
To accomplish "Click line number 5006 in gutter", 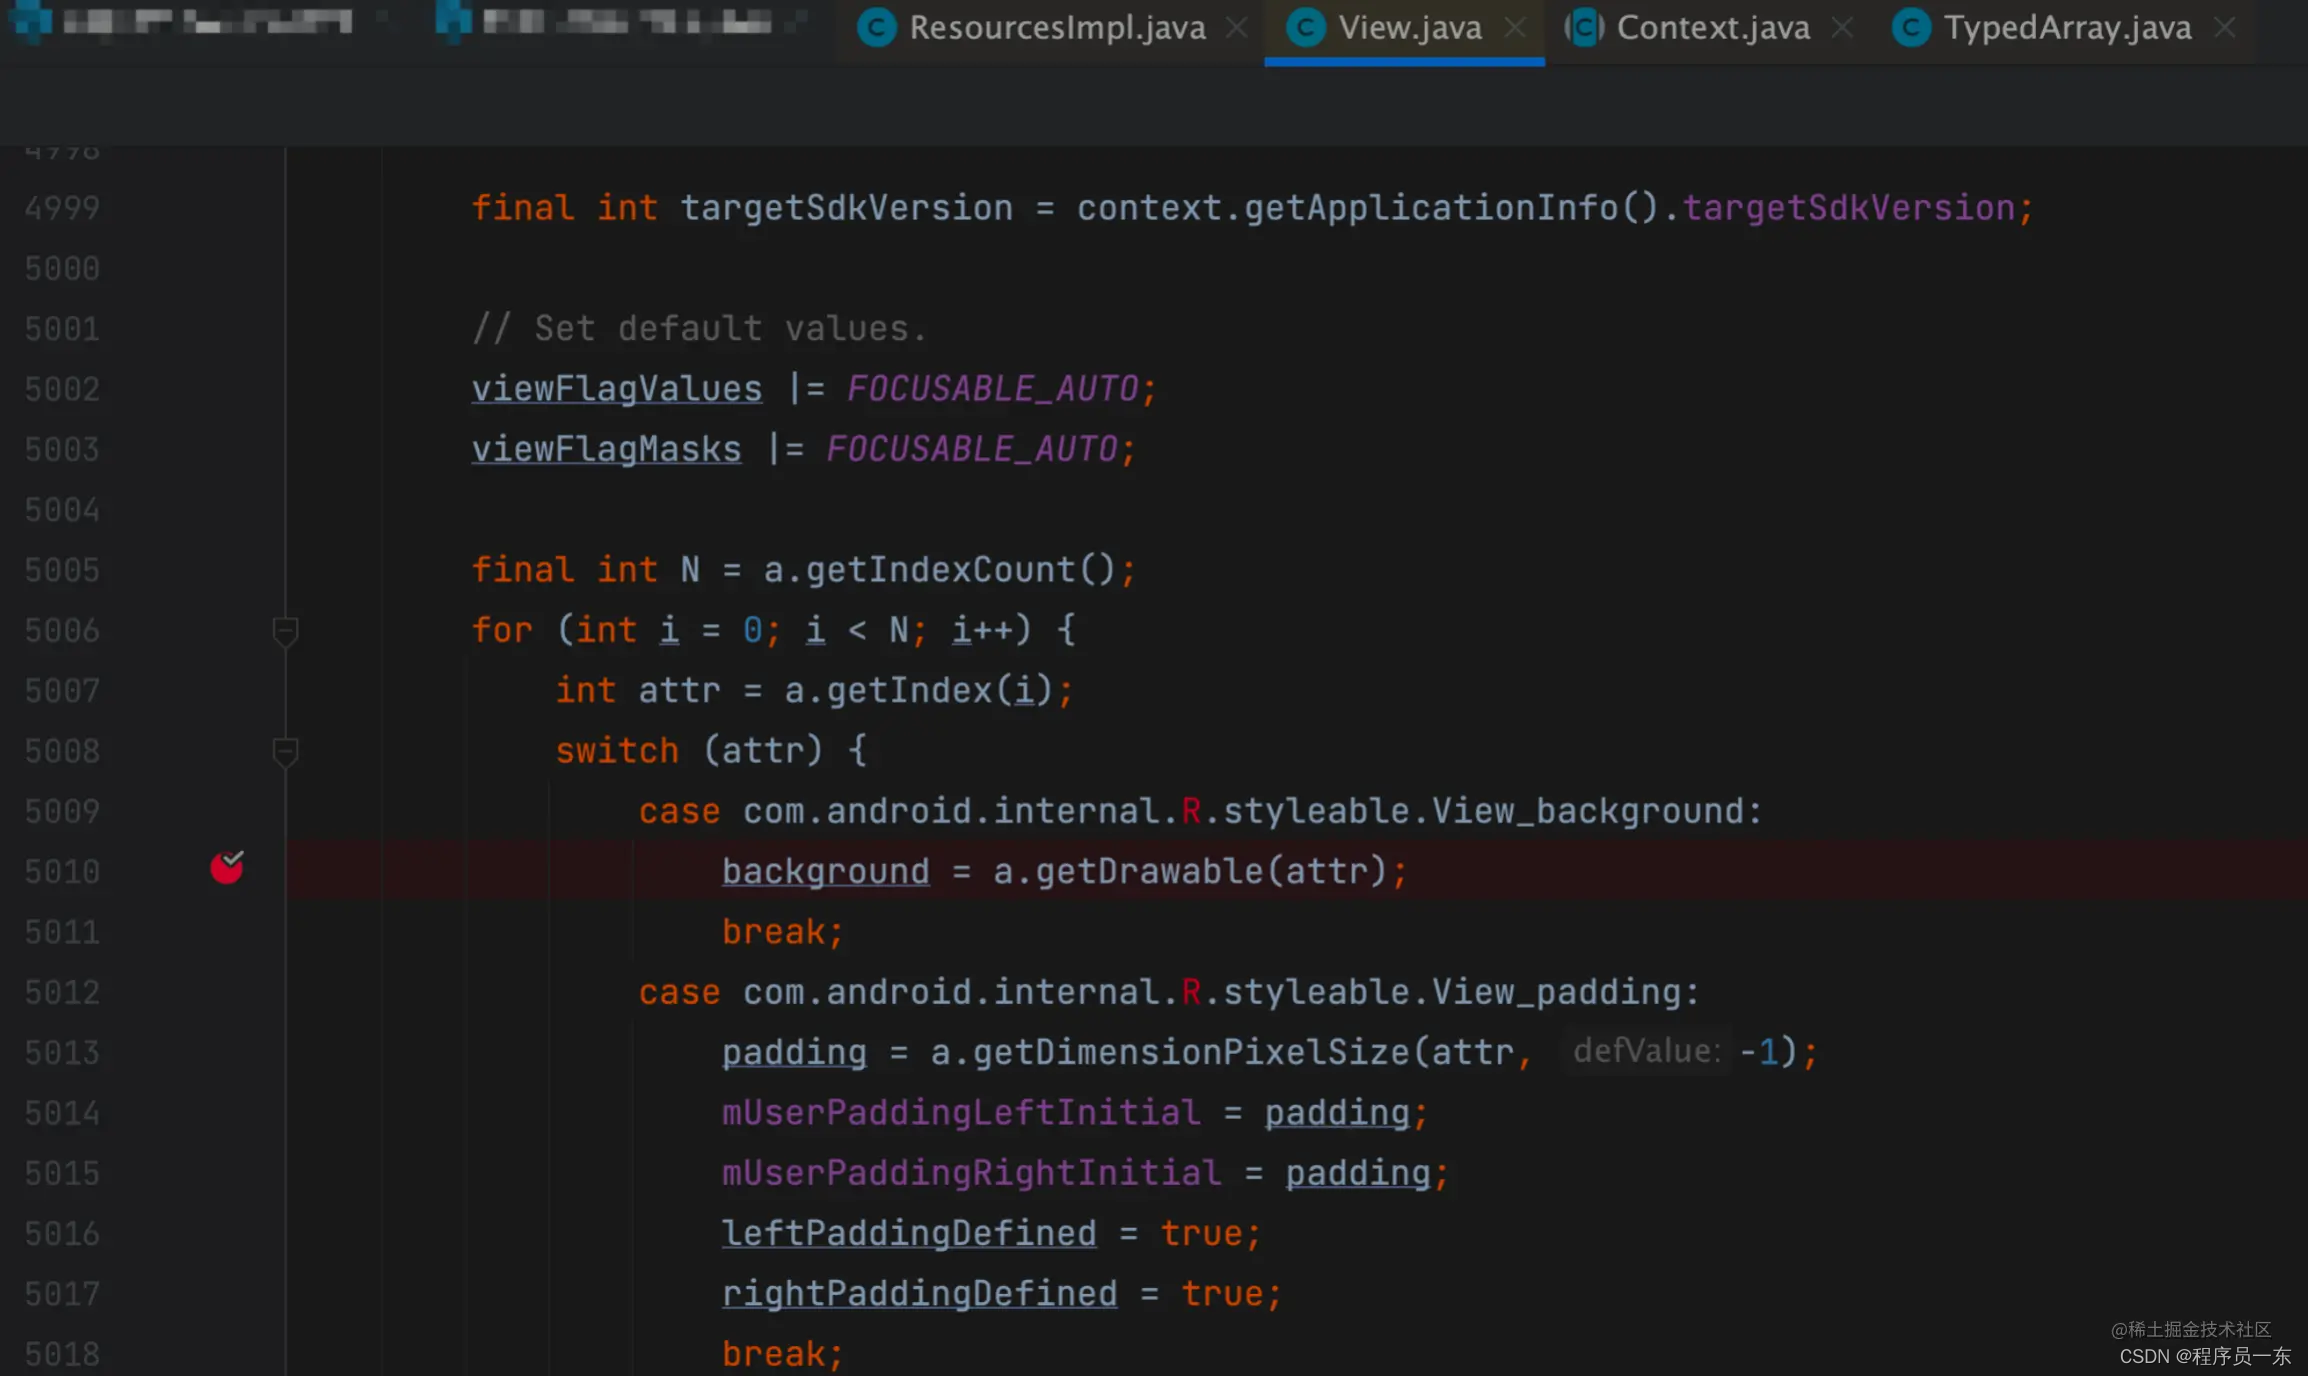I will pos(62,631).
